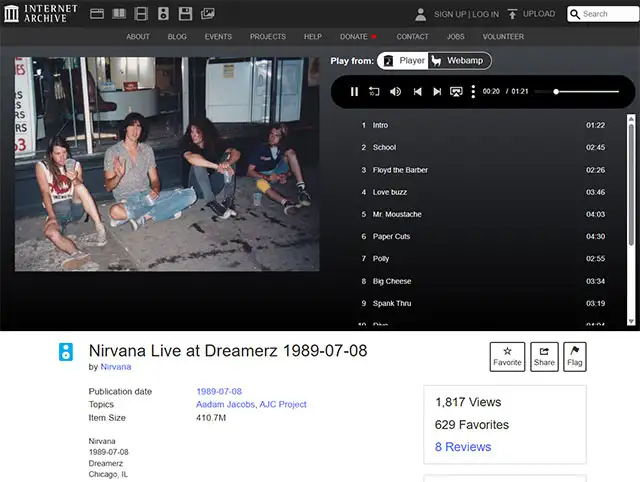Open the AJC Project topic link
This screenshot has height=482, width=640.
point(283,404)
